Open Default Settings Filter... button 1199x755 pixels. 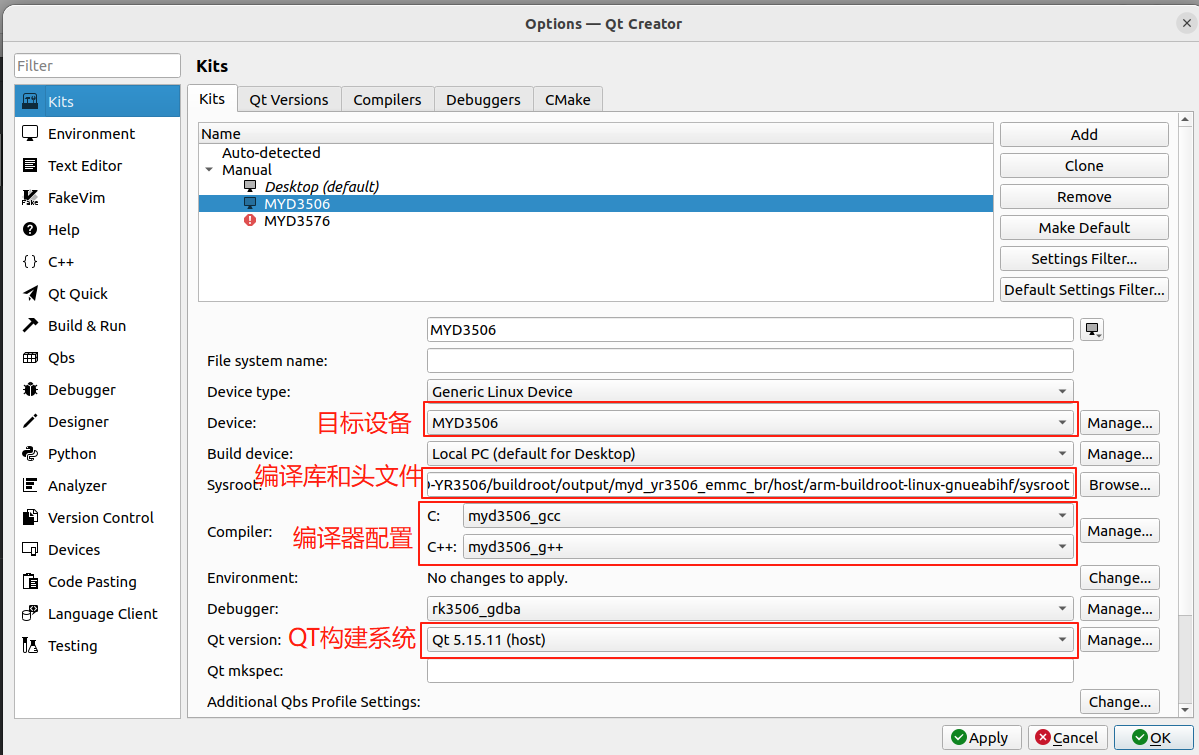point(1084,289)
